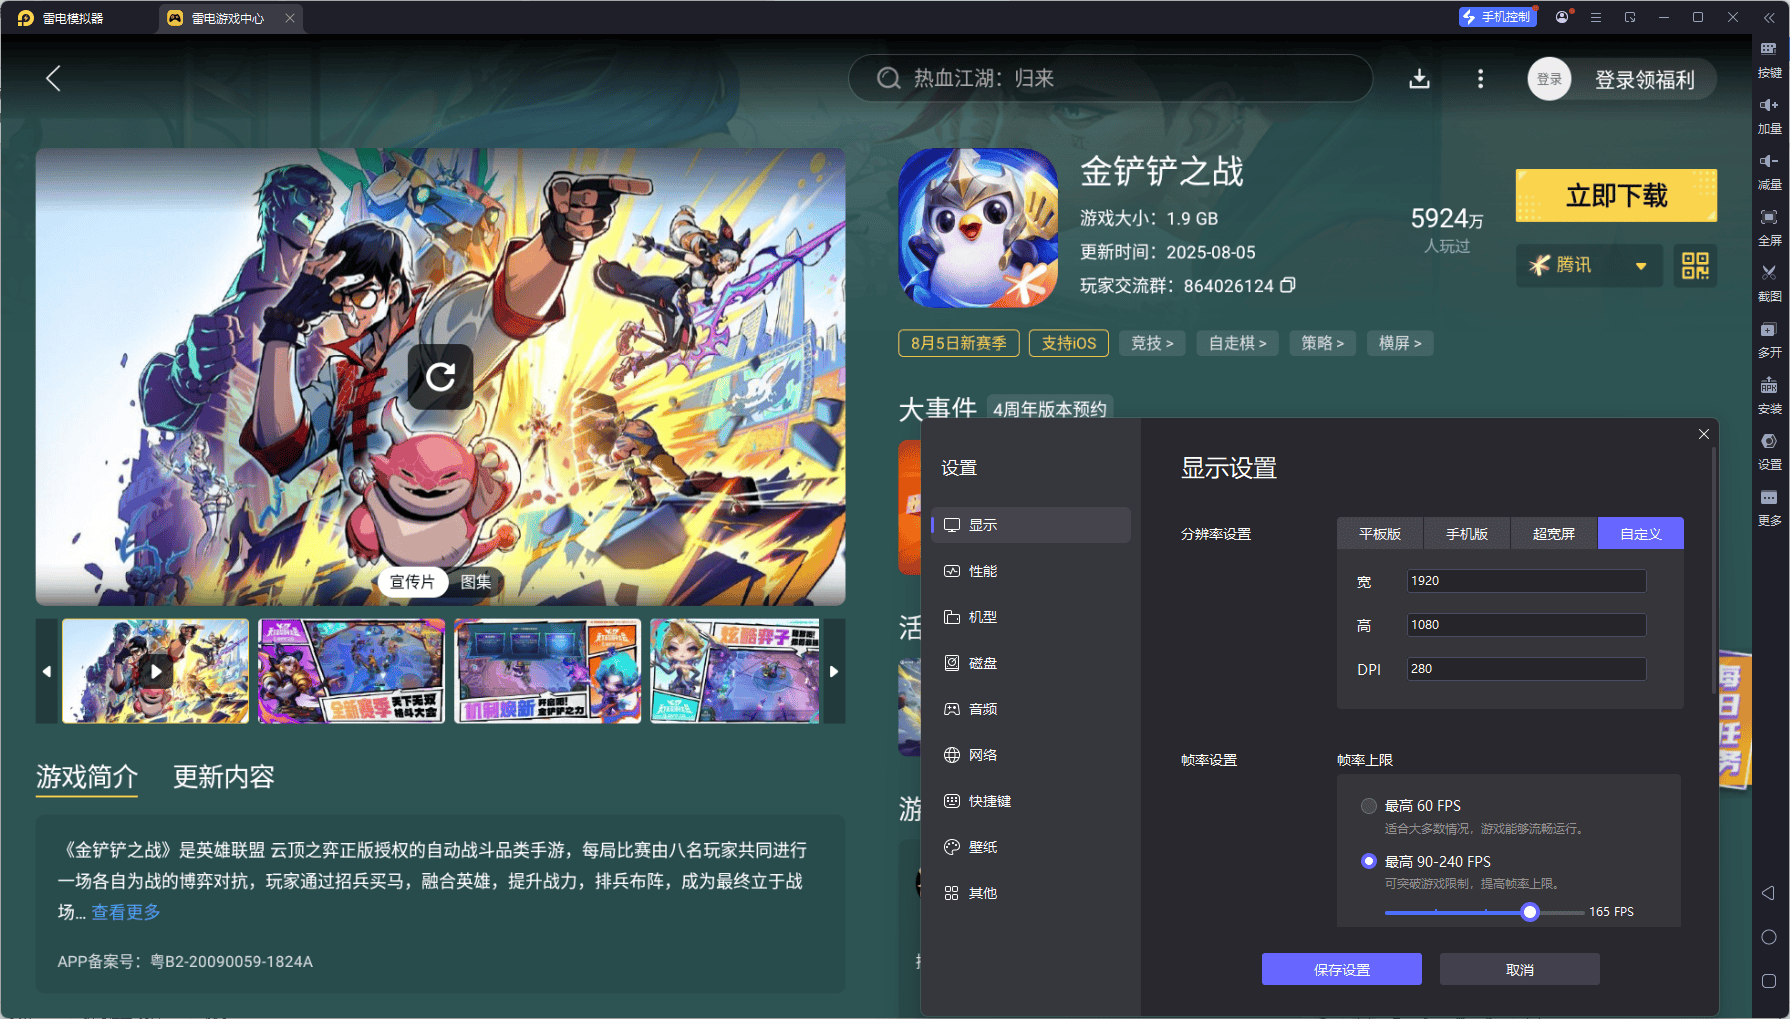Open the 截图 screenshot tool in the sidebar
Screen dimensions: 1790x1019
tap(1768, 283)
